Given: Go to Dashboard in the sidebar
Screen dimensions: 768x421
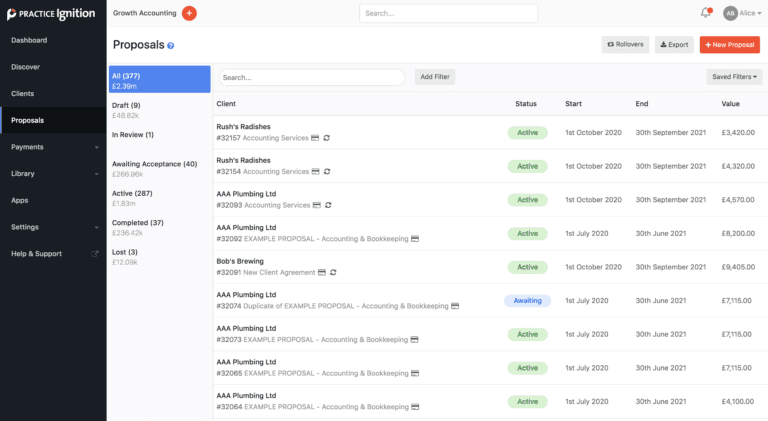Looking at the screenshot, I should [x=29, y=40].
